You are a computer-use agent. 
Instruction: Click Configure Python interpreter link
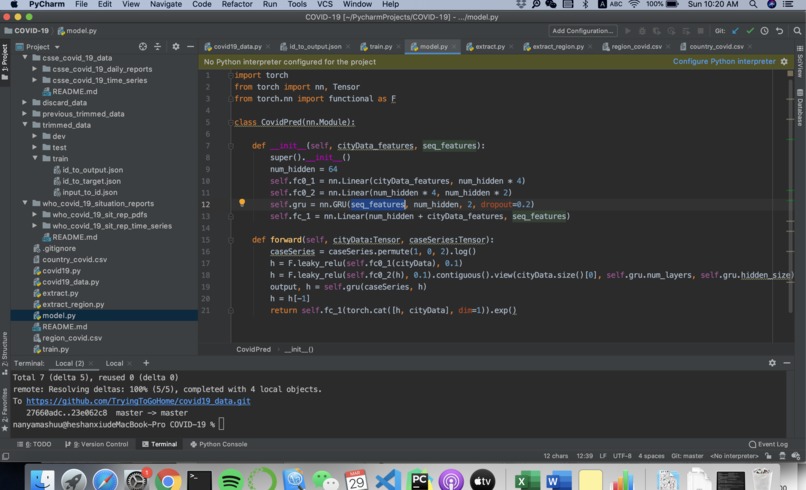click(724, 61)
